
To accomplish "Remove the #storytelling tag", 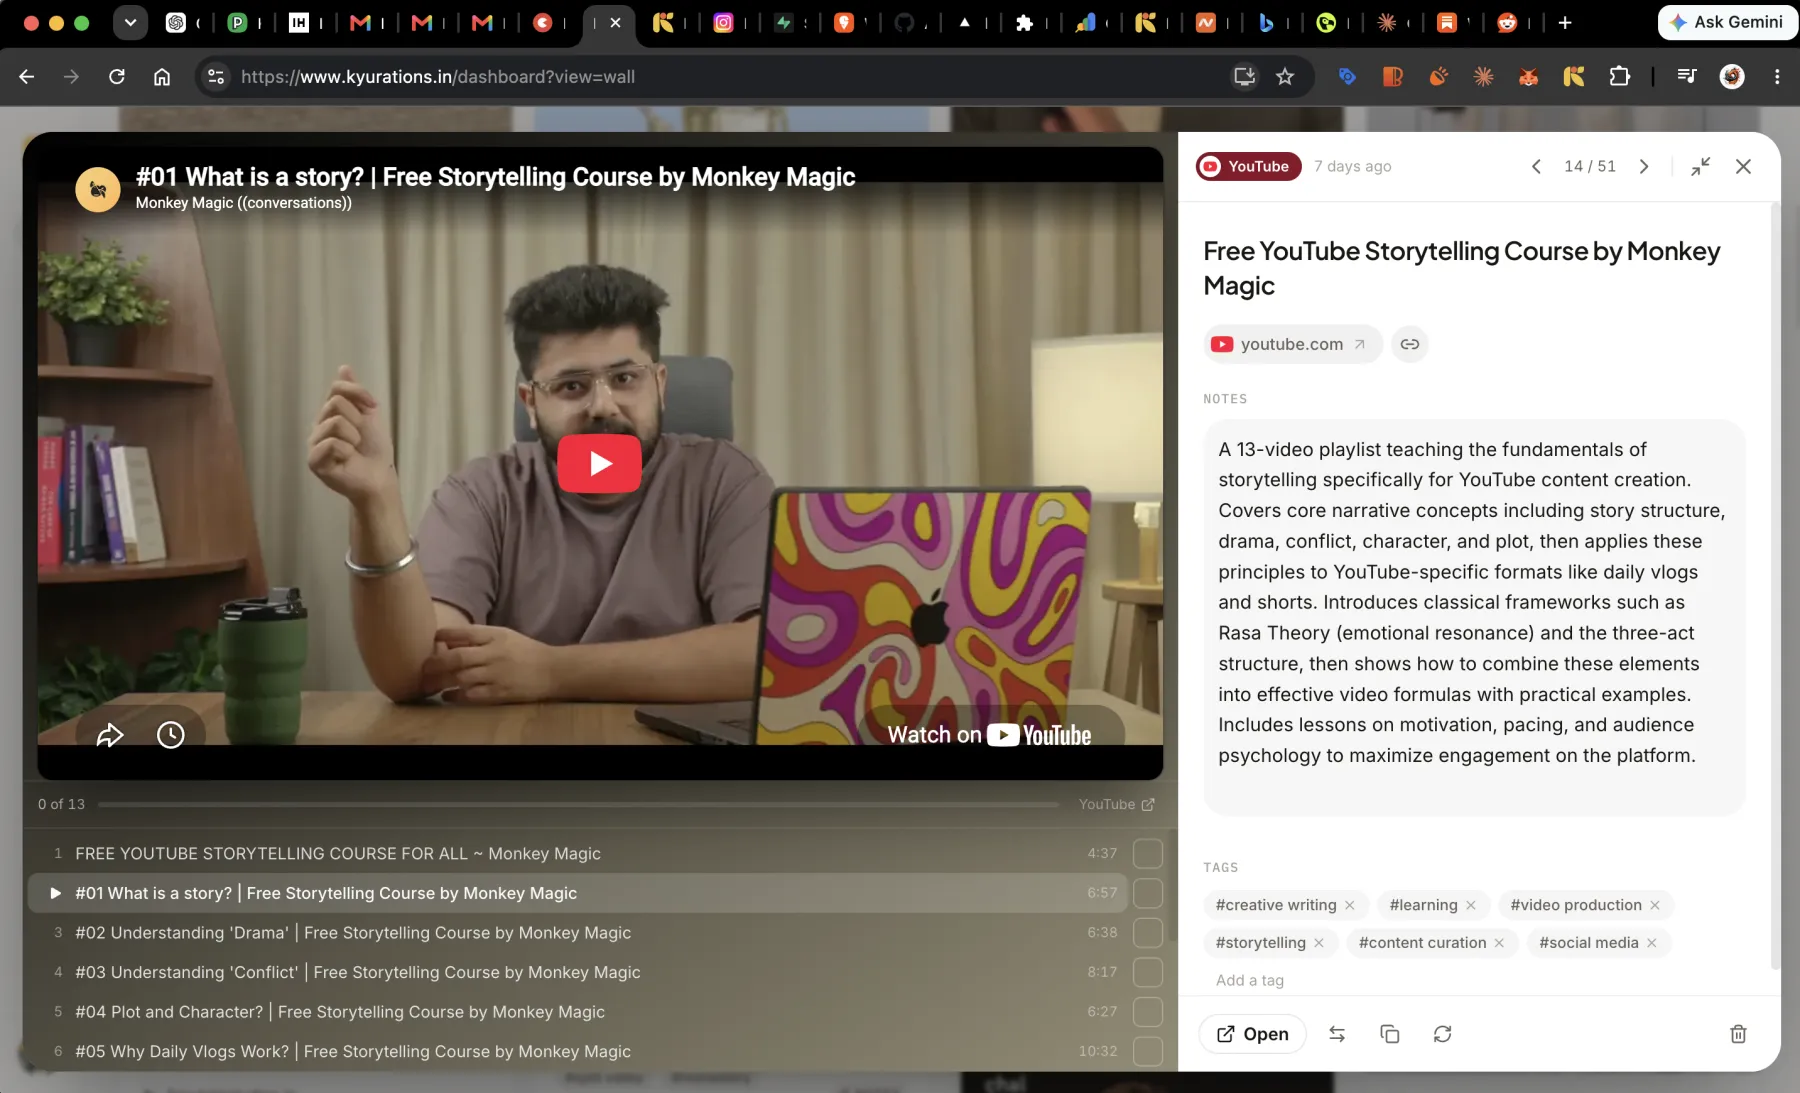I will (x=1318, y=943).
